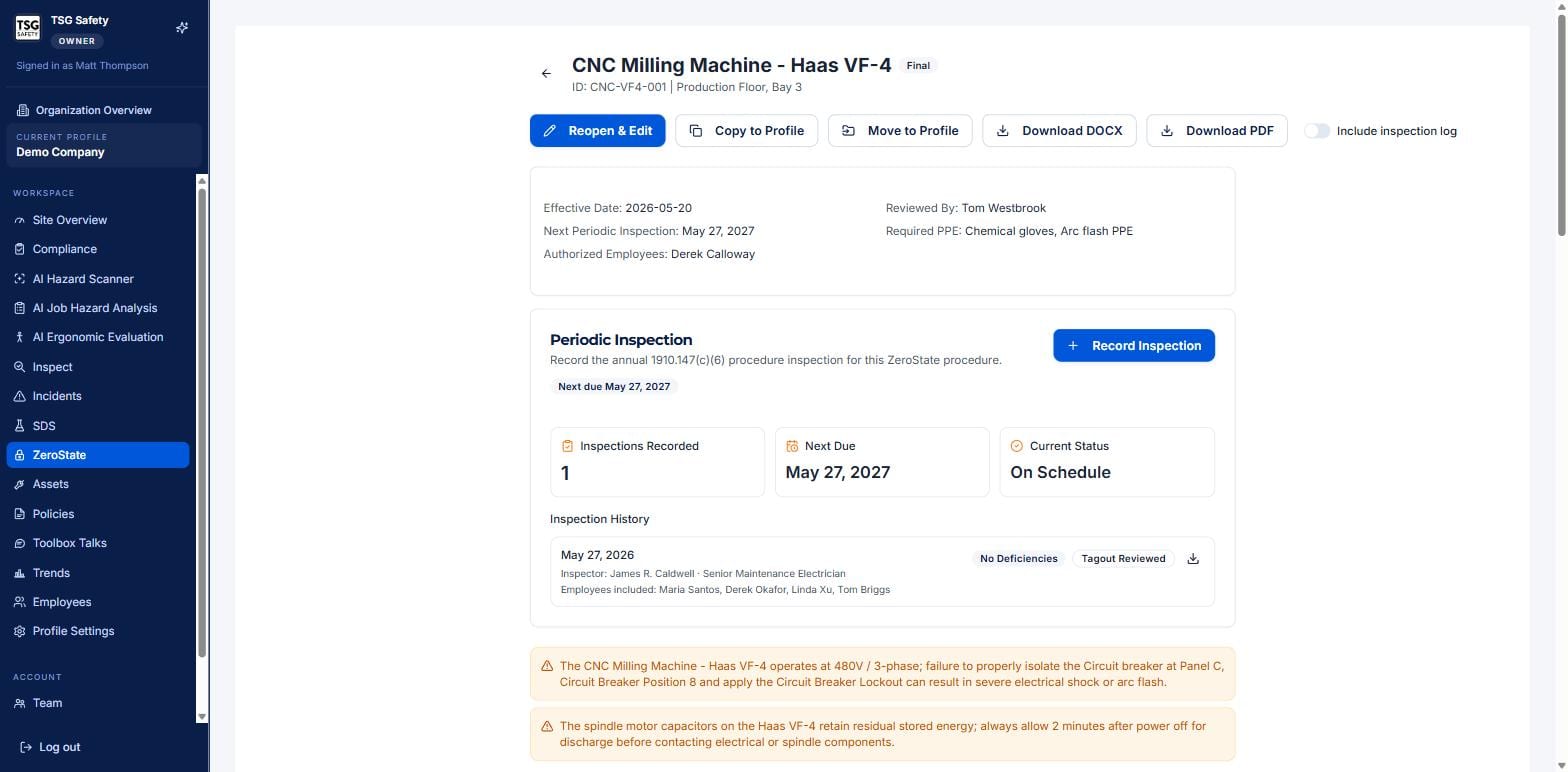Open AI Ergonomic Evaluation page

pyautogui.click(x=97, y=337)
